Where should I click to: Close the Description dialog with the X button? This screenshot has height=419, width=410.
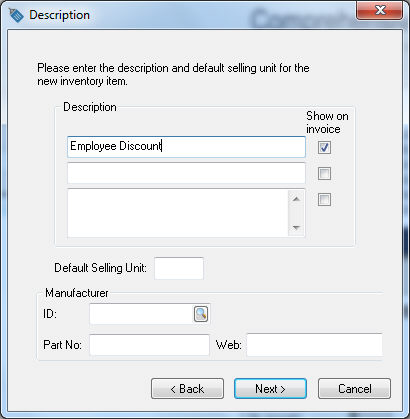pos(379,10)
